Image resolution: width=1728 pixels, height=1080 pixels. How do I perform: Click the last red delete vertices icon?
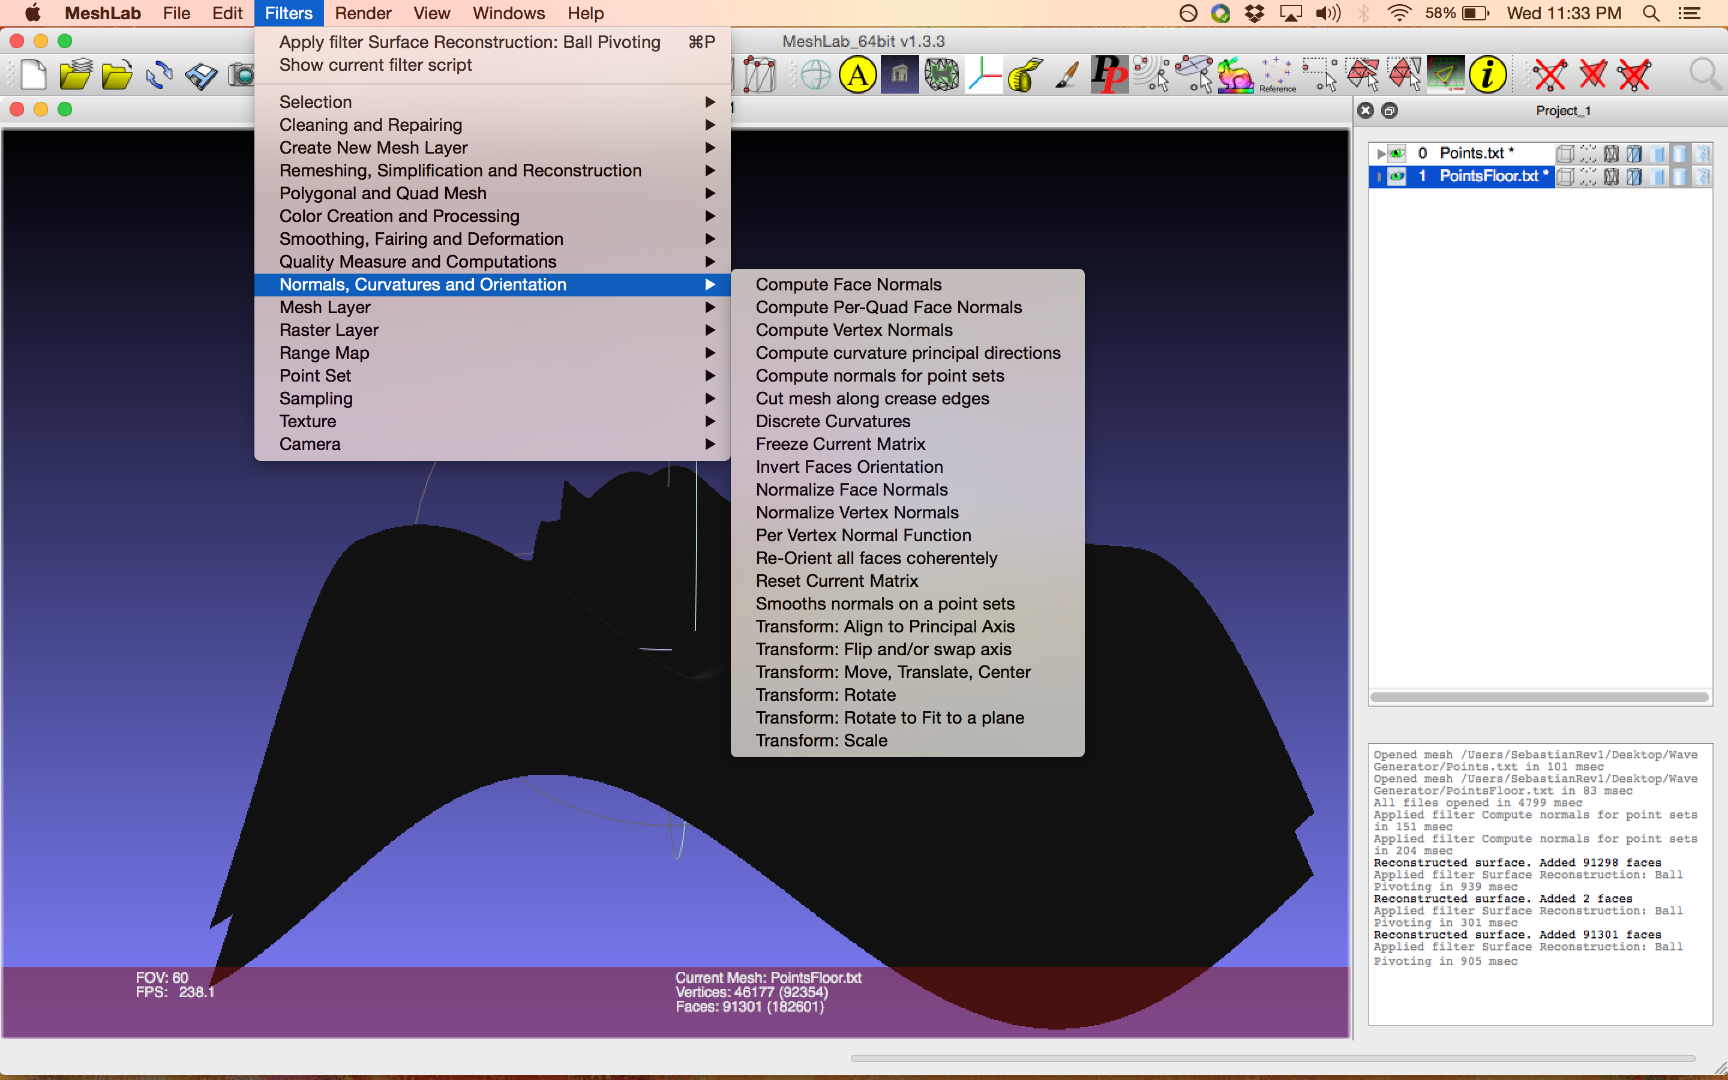point(1635,75)
